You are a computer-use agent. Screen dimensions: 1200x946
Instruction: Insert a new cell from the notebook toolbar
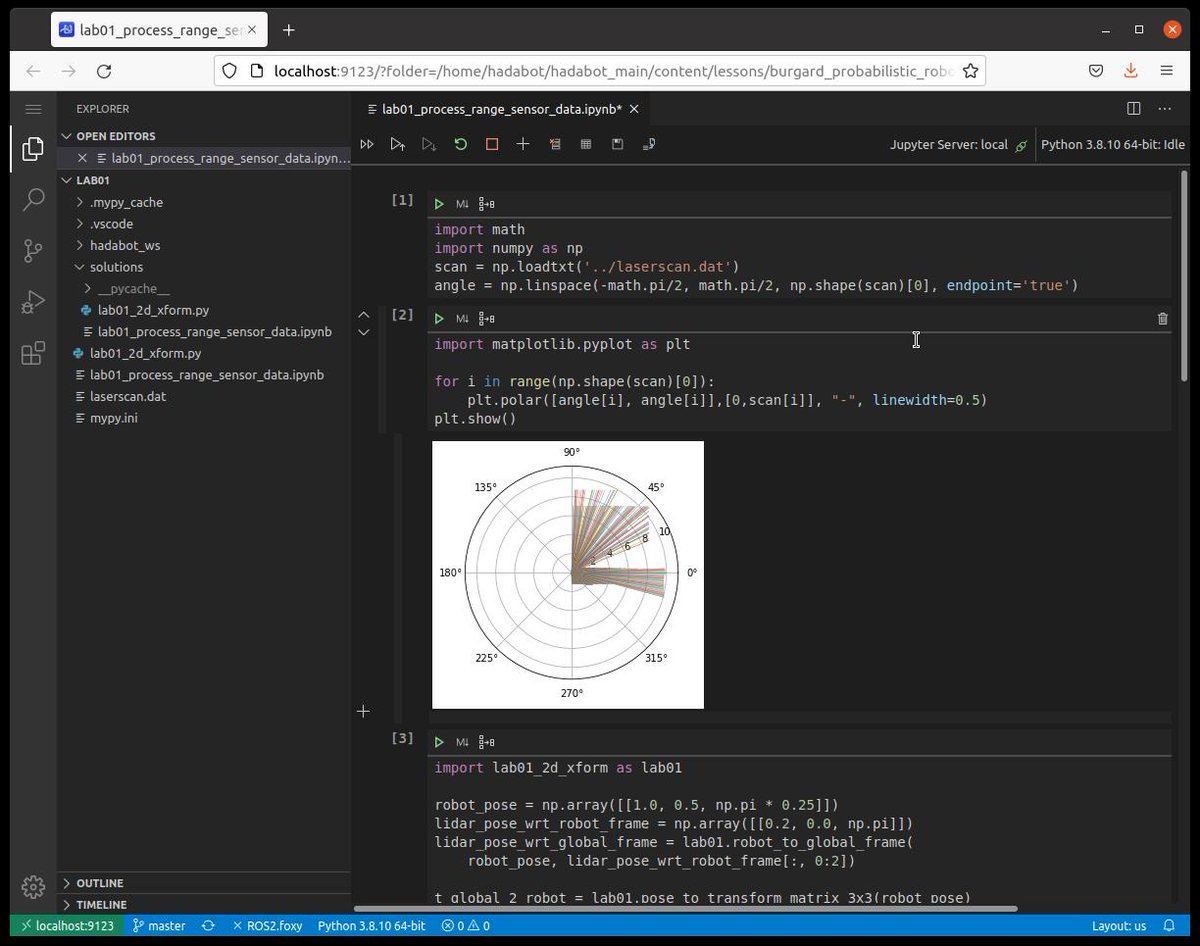(523, 145)
